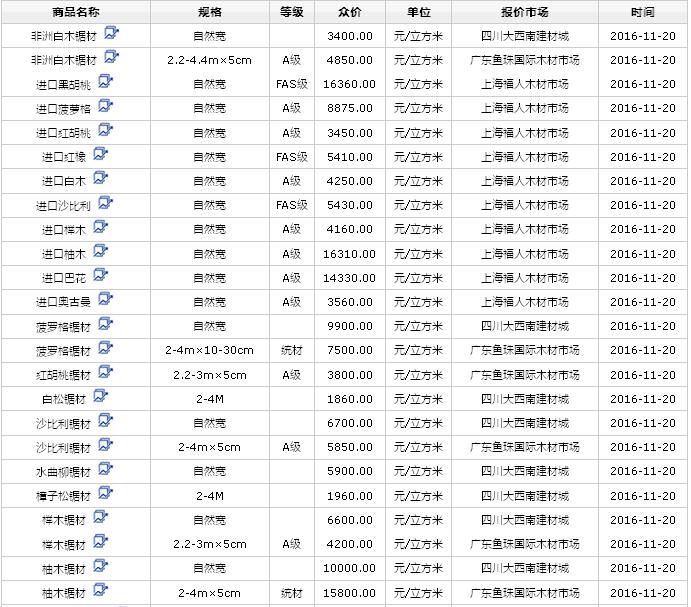
Task: Click the trend icon next to 进口红橡
Action: (x=100, y=155)
